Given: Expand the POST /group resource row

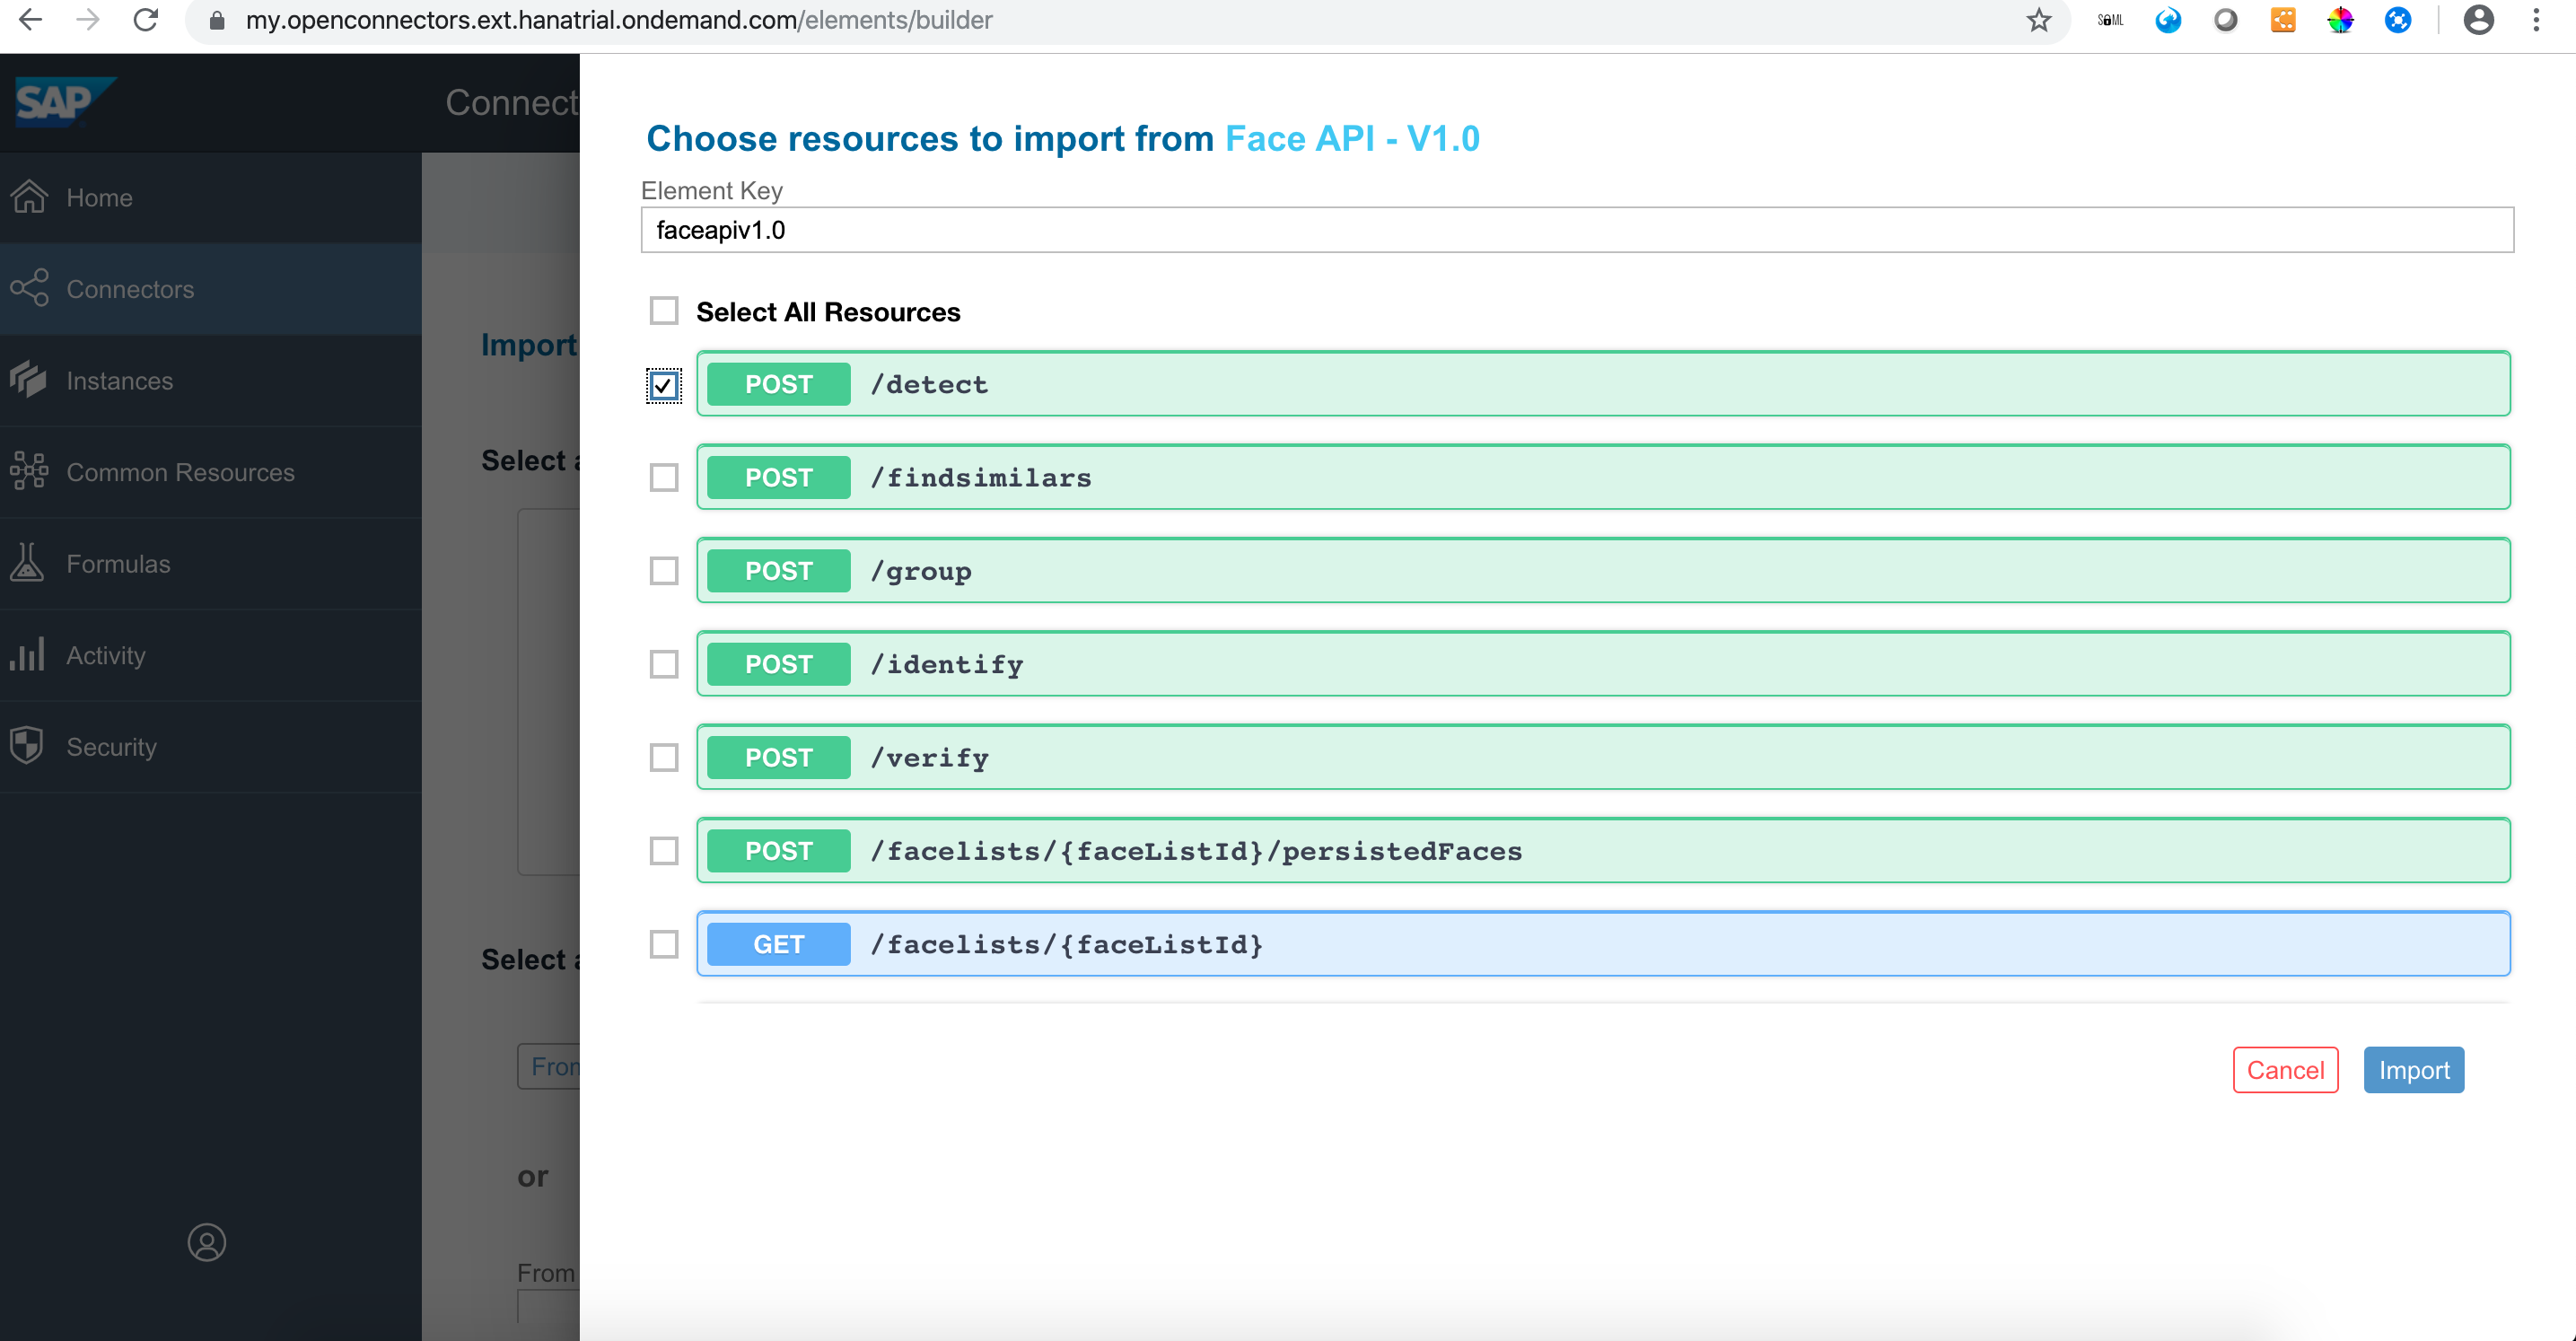Looking at the screenshot, I should pos(1600,571).
